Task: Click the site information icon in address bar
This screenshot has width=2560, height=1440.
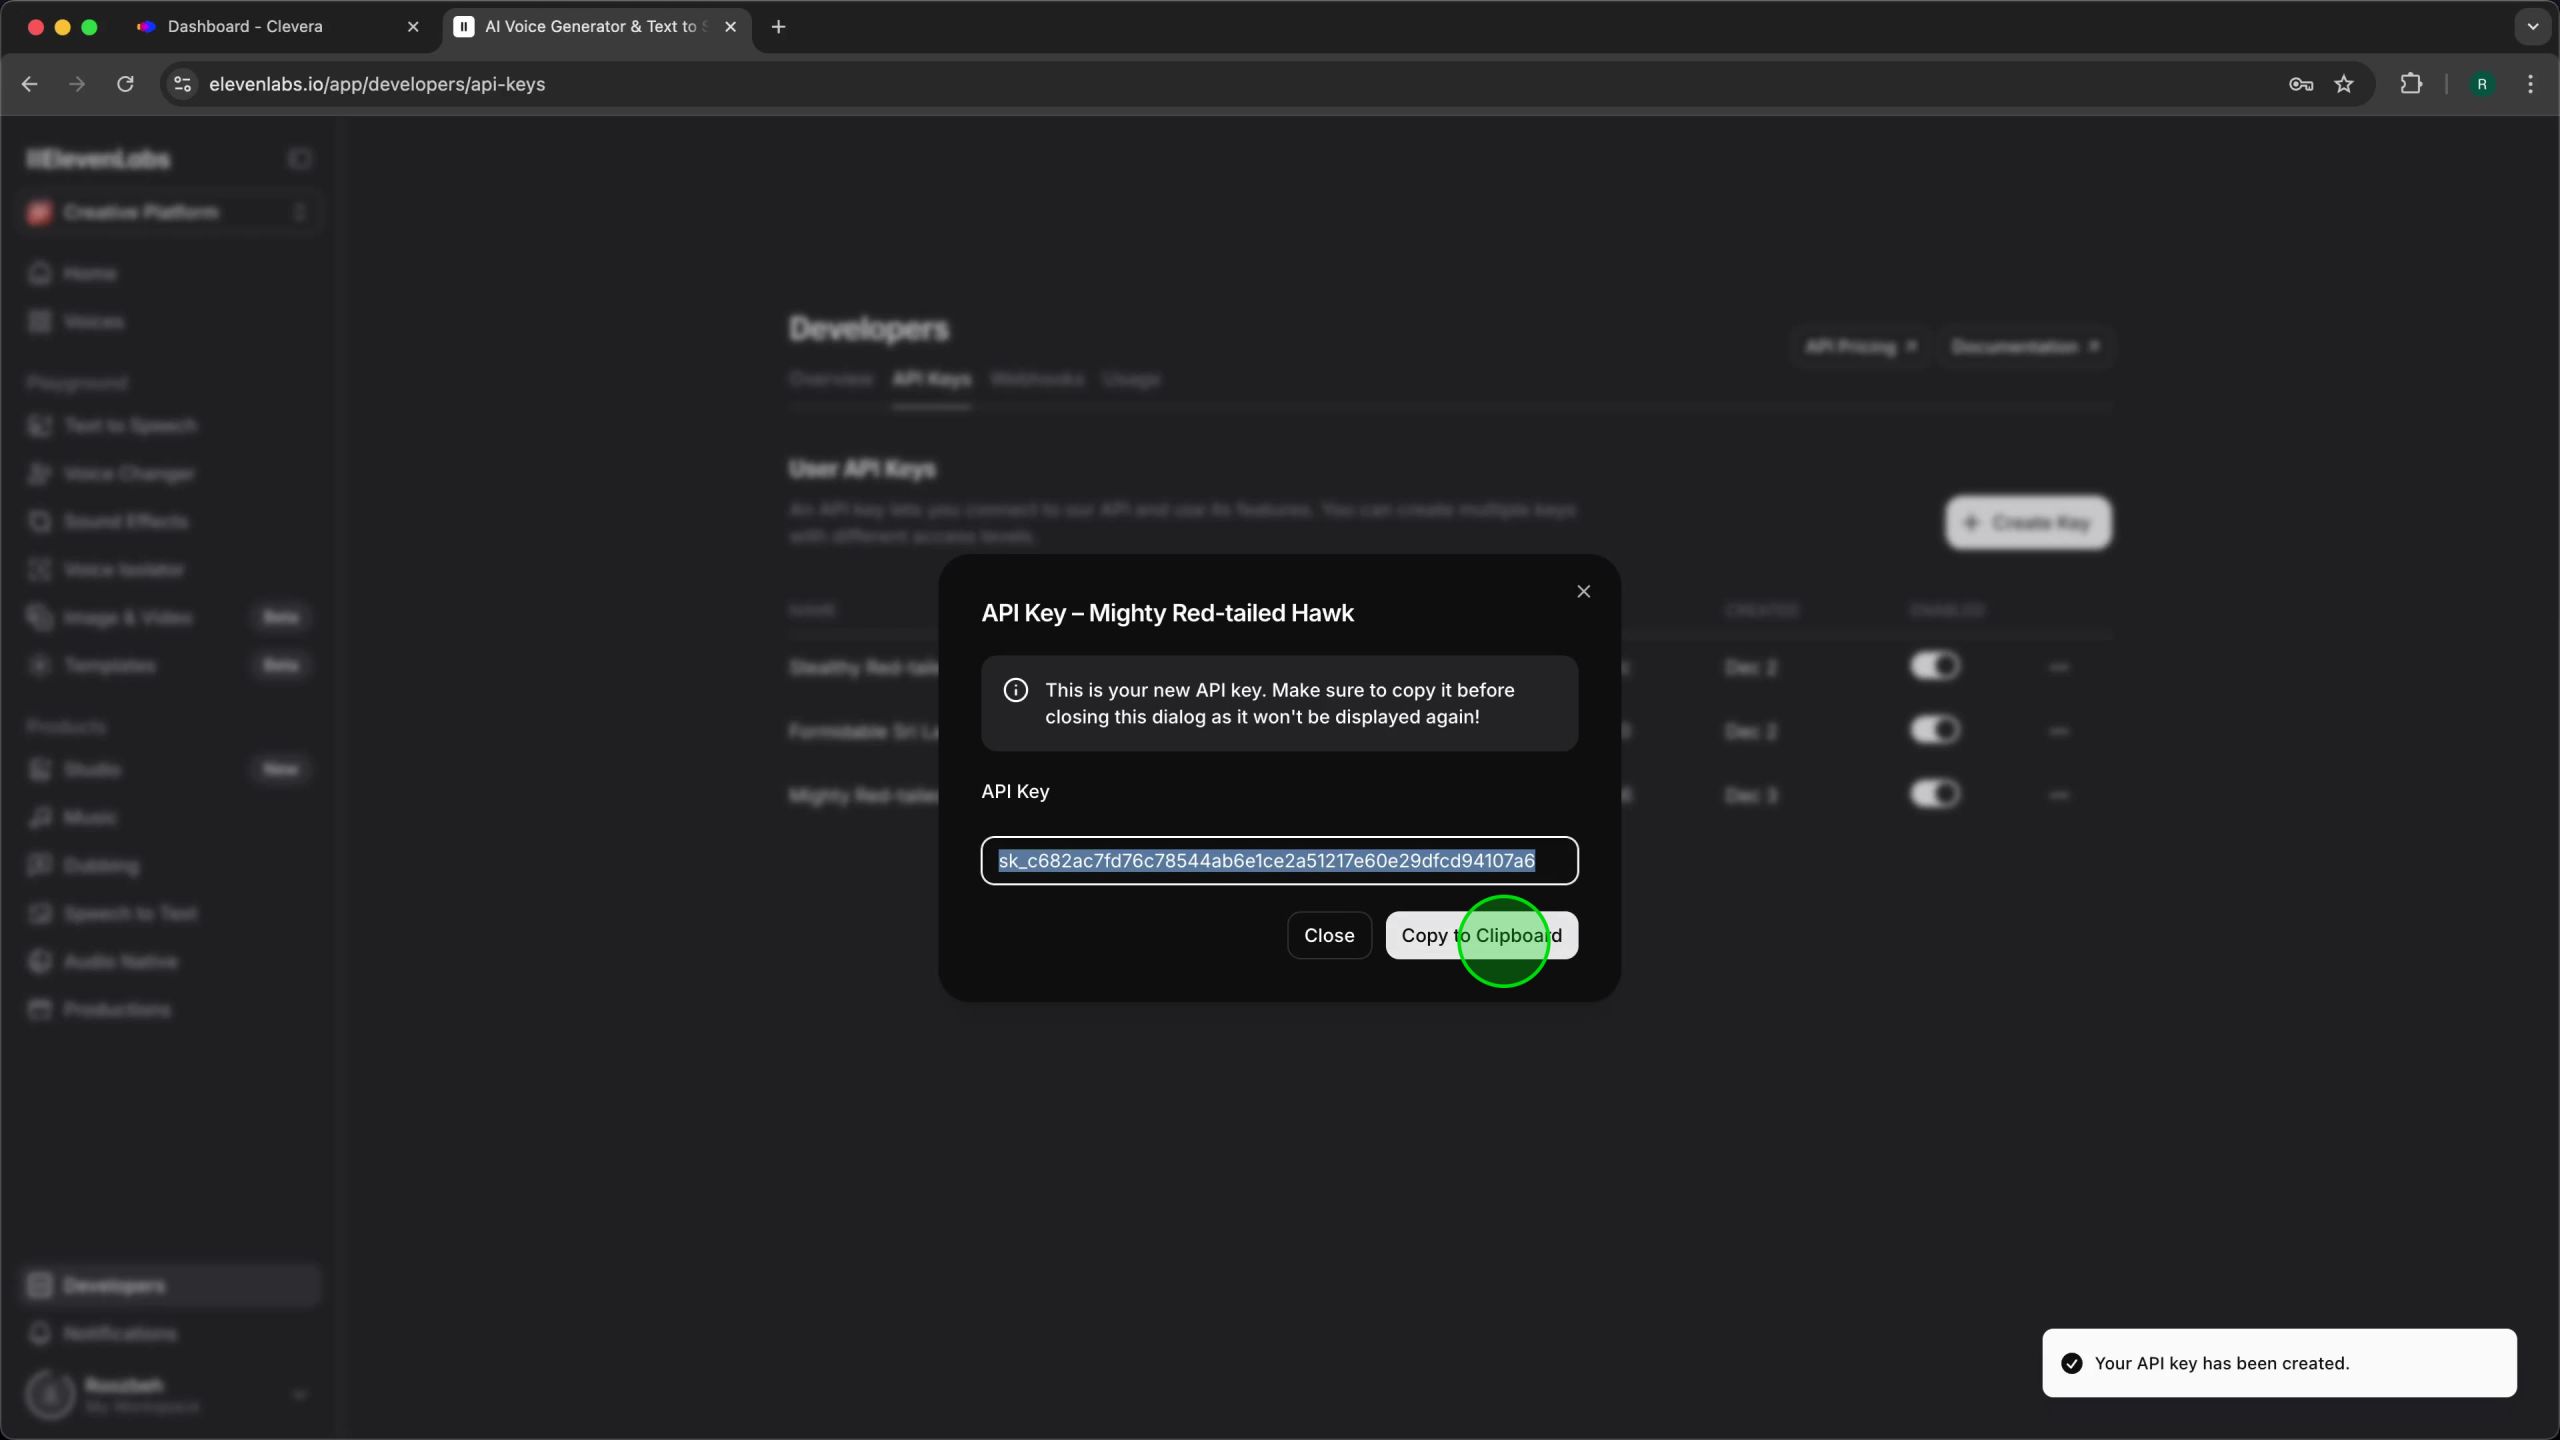Action: click(x=182, y=84)
